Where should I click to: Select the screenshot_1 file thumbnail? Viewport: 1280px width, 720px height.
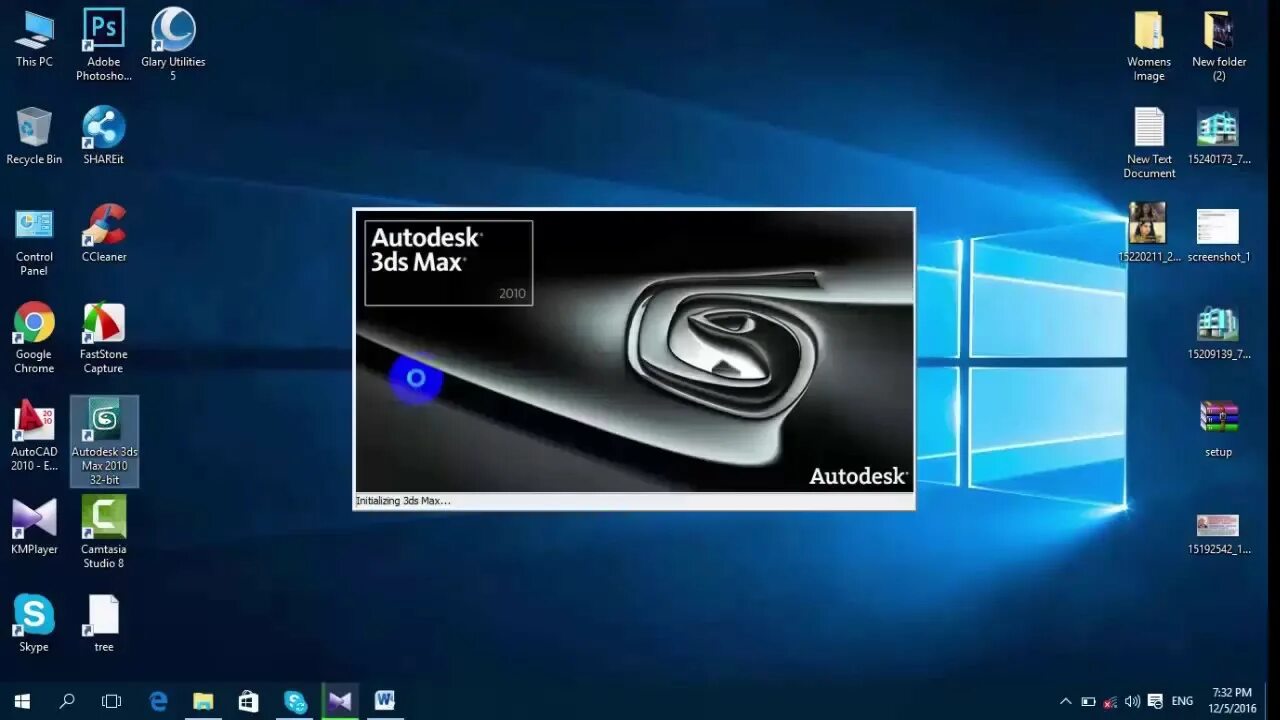(1219, 234)
